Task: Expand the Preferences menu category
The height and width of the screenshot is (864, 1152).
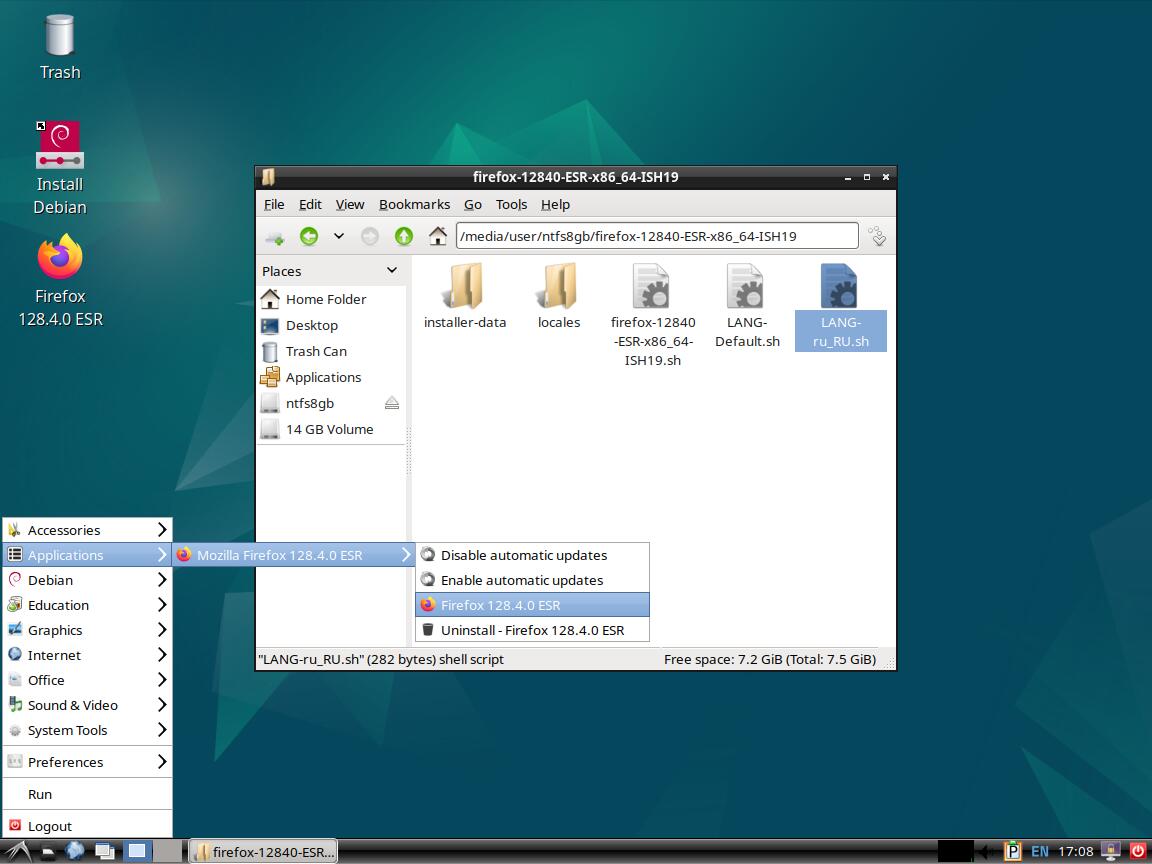Action: [x=87, y=763]
